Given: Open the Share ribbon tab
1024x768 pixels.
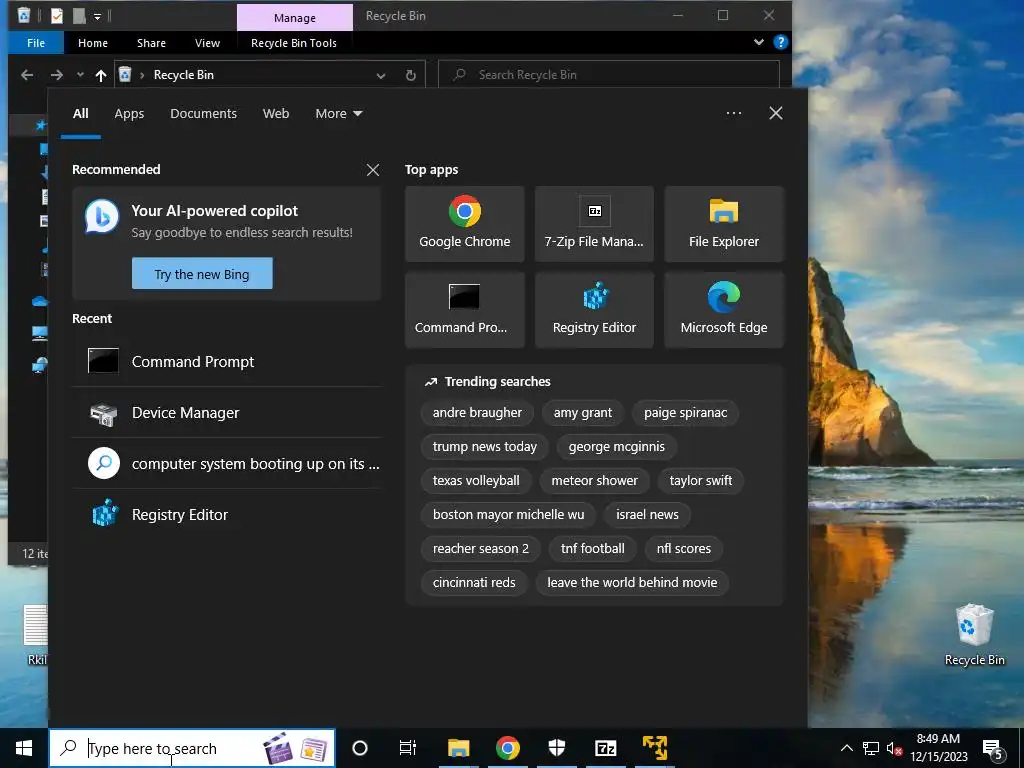Looking at the screenshot, I should coord(151,43).
